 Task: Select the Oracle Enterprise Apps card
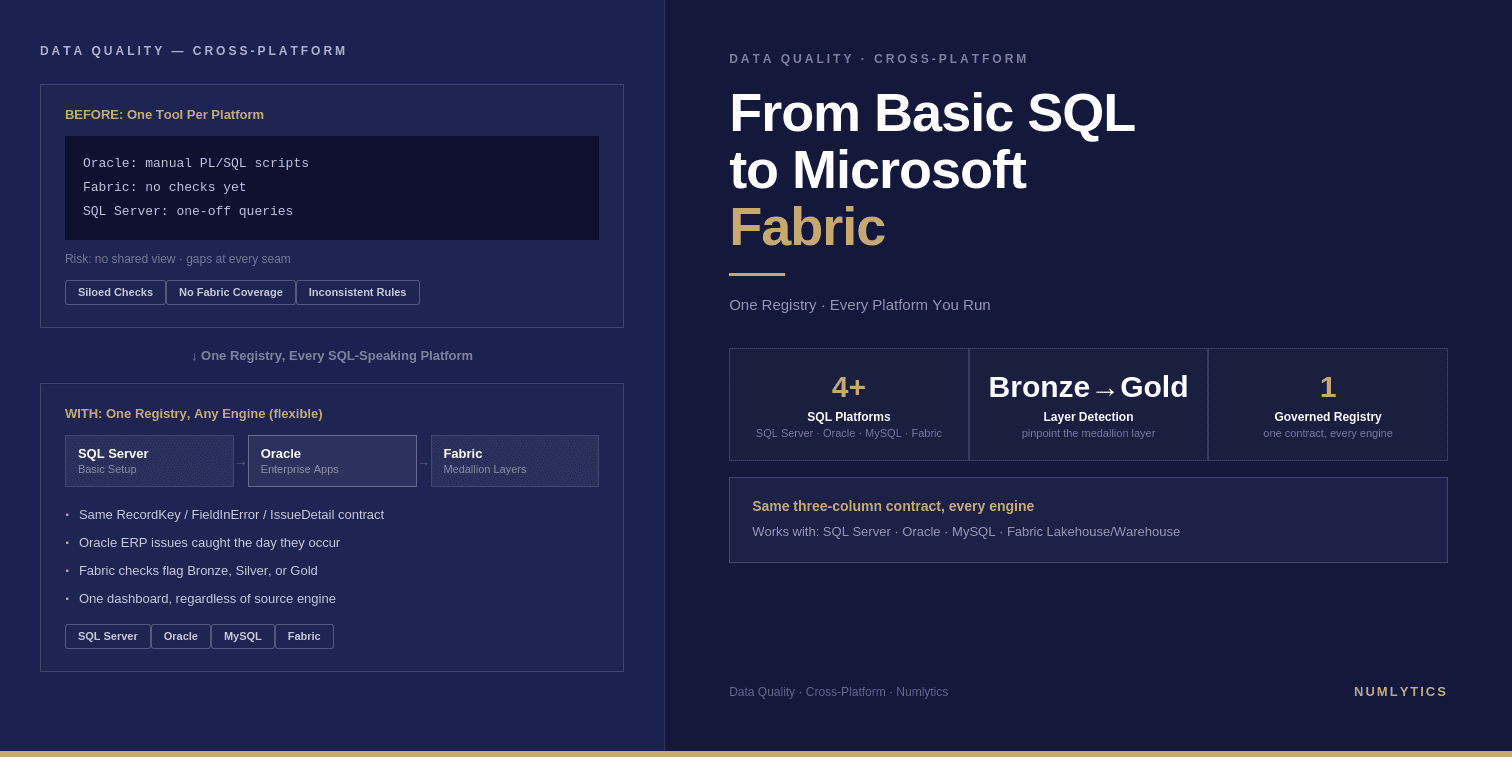point(332,461)
